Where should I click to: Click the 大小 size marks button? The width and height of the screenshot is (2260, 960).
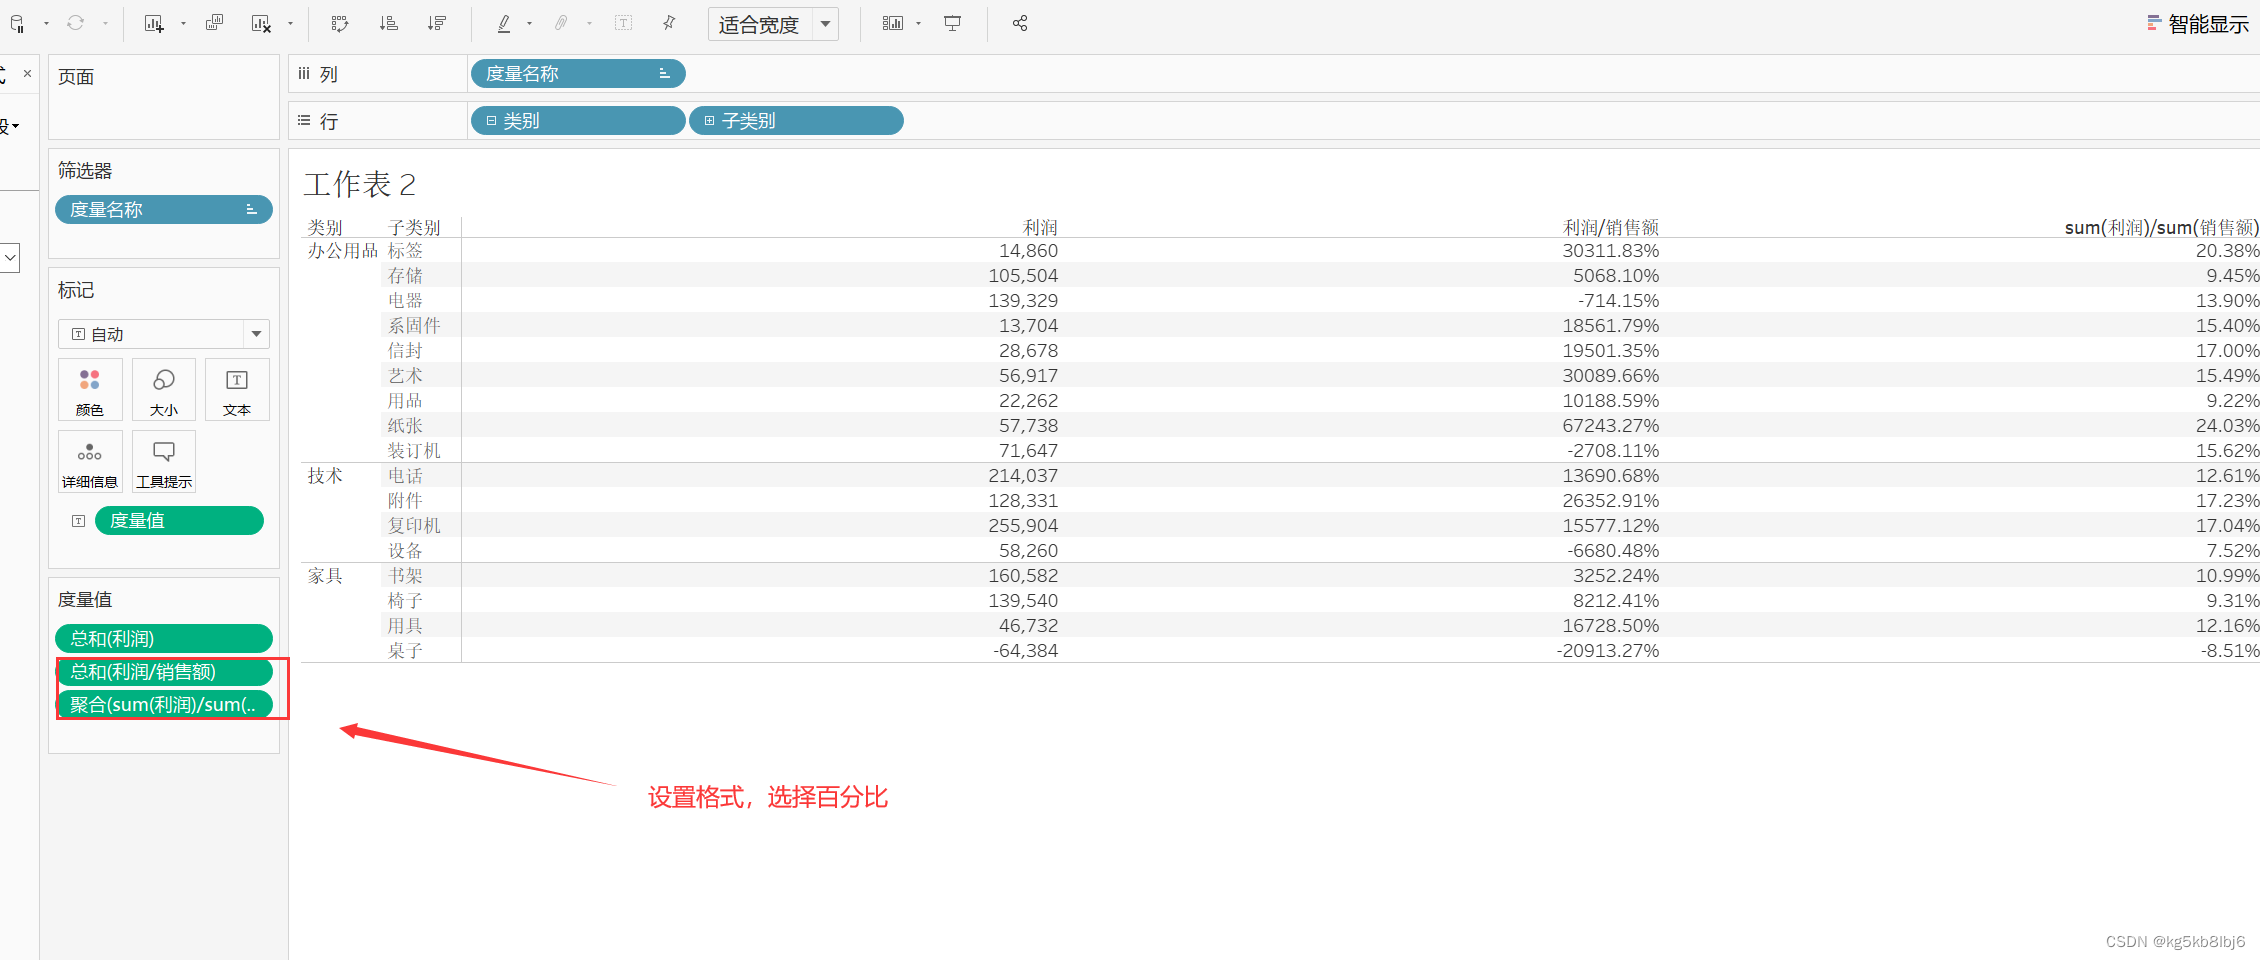click(x=164, y=390)
